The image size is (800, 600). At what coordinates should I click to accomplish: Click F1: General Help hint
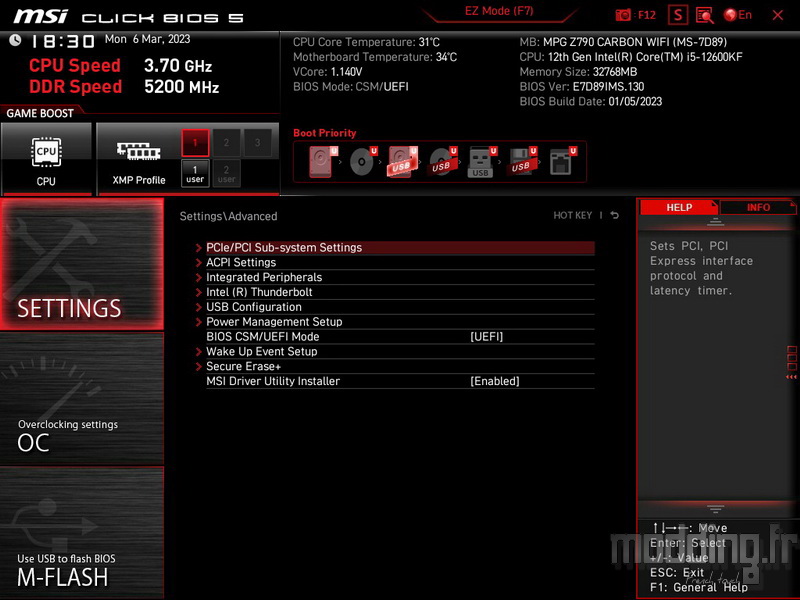coord(698,587)
